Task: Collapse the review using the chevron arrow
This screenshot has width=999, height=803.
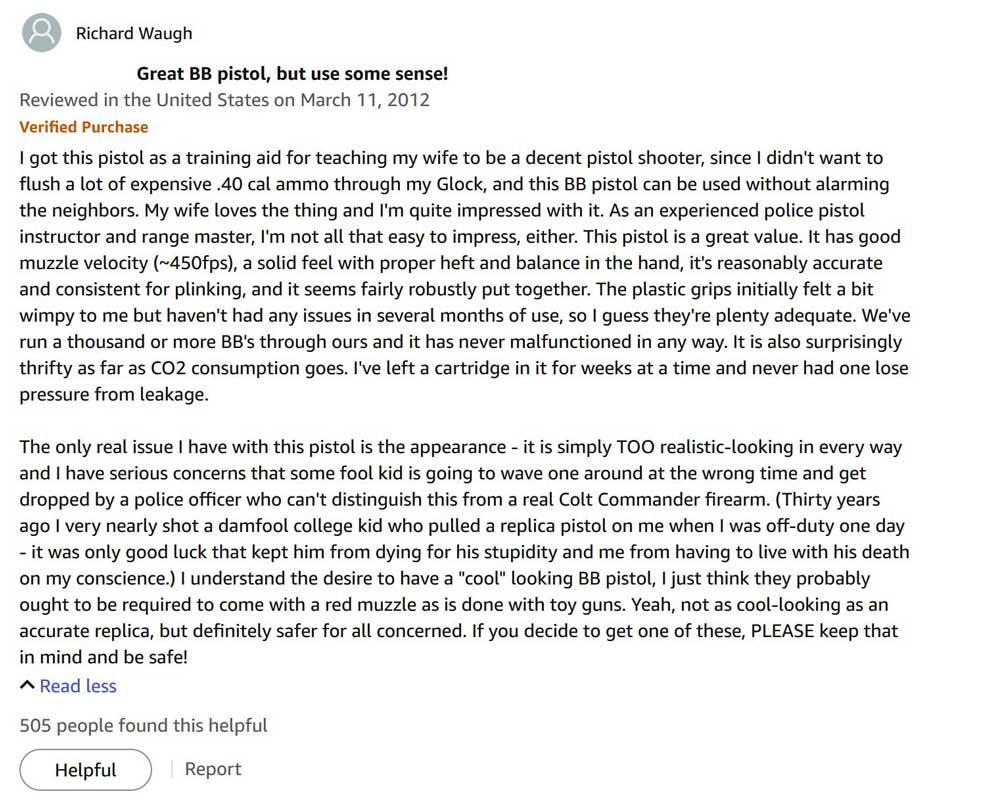Action: click(27, 686)
